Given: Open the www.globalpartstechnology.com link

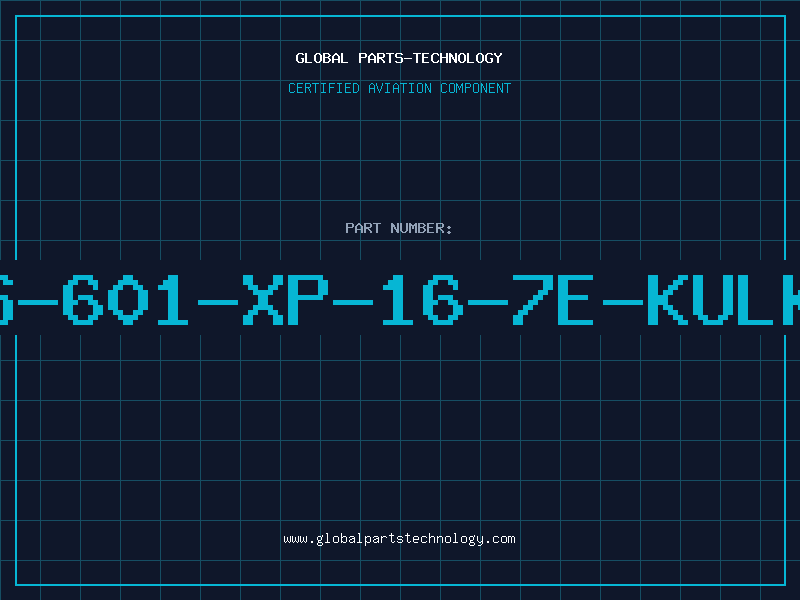Looking at the screenshot, I should (x=399, y=539).
